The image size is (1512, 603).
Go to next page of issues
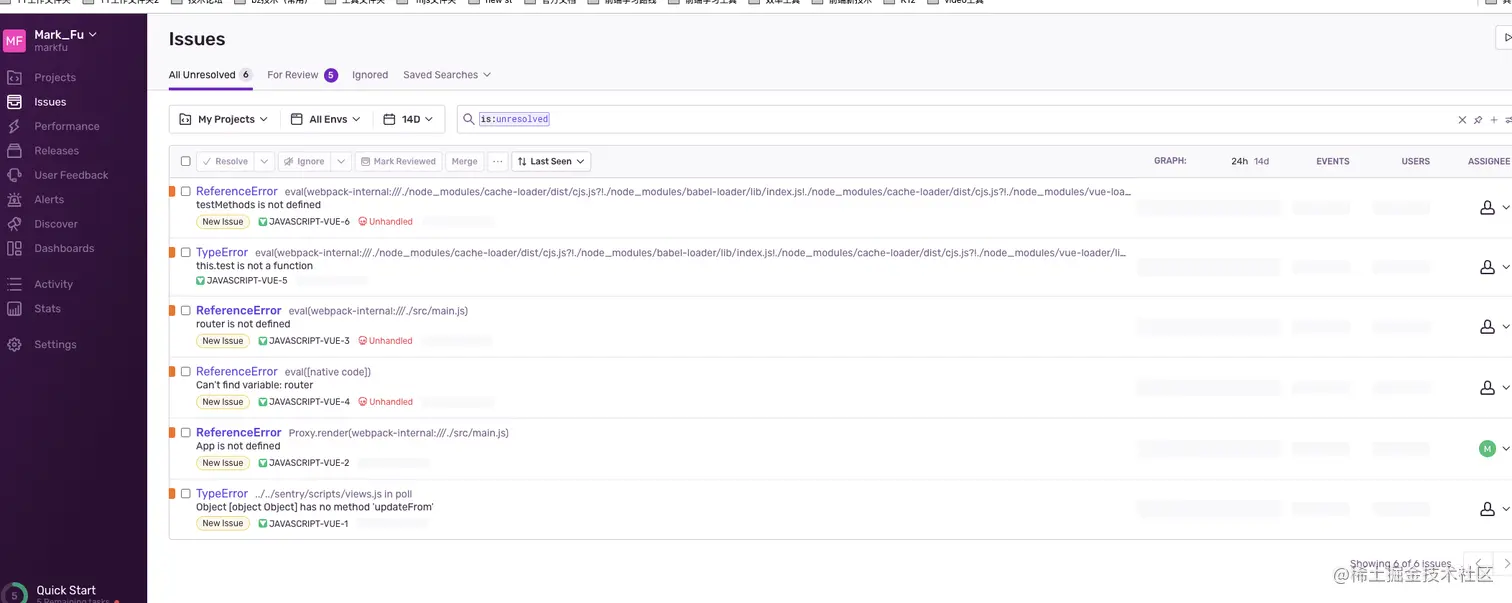coord(1505,564)
